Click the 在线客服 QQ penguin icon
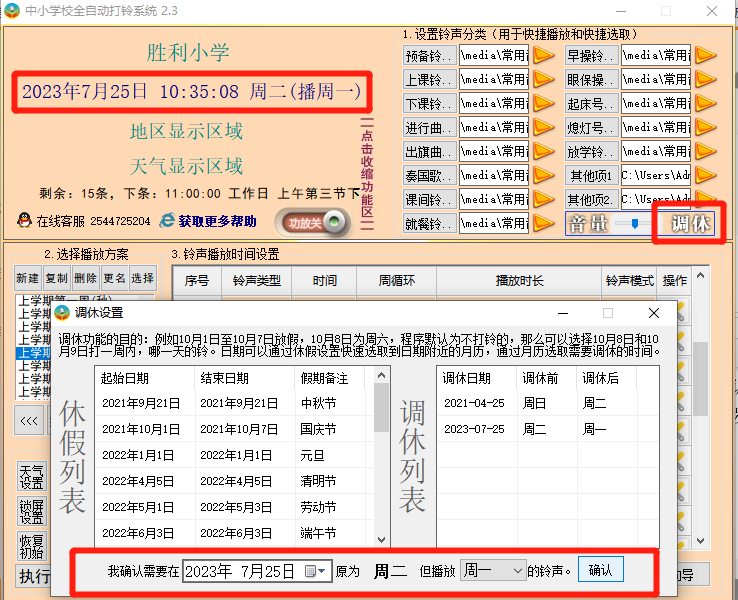 click(24, 220)
